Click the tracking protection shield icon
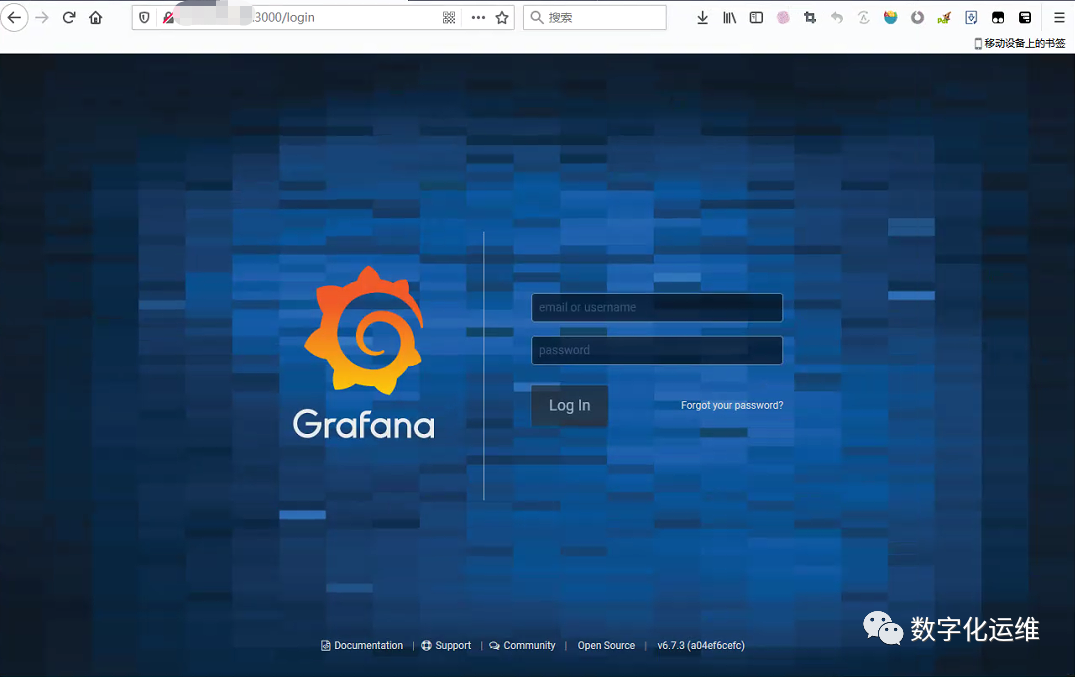 coord(144,18)
